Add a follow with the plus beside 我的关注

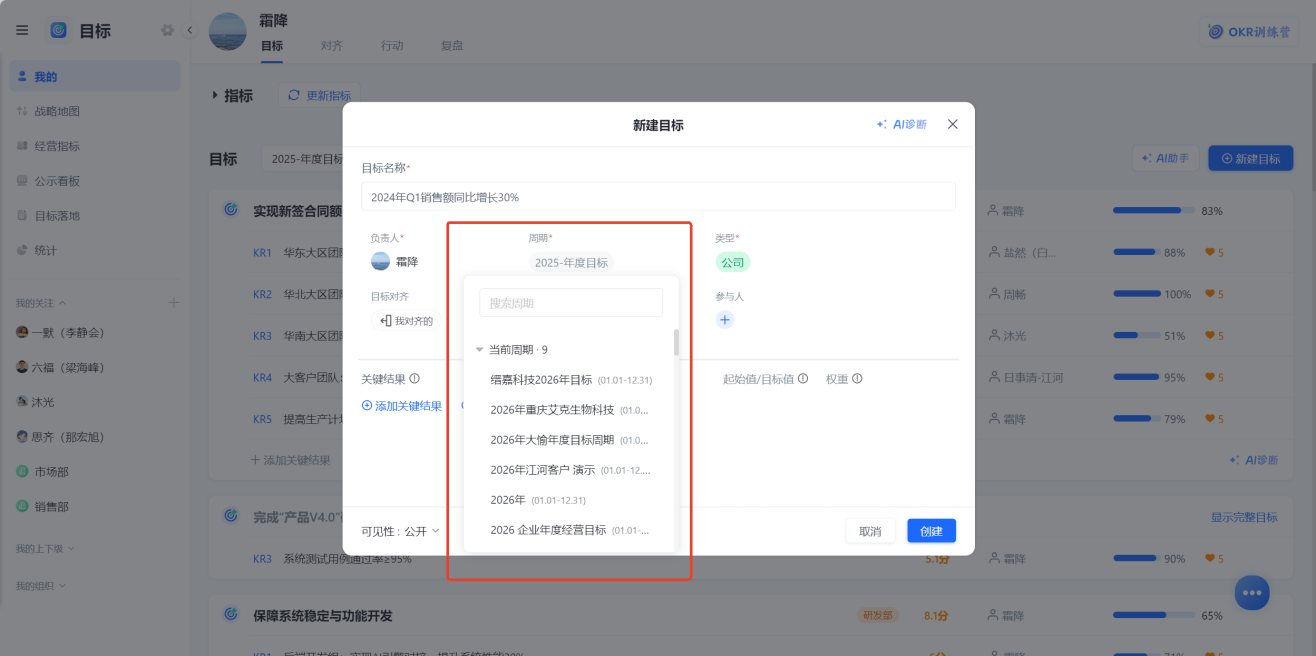(173, 302)
